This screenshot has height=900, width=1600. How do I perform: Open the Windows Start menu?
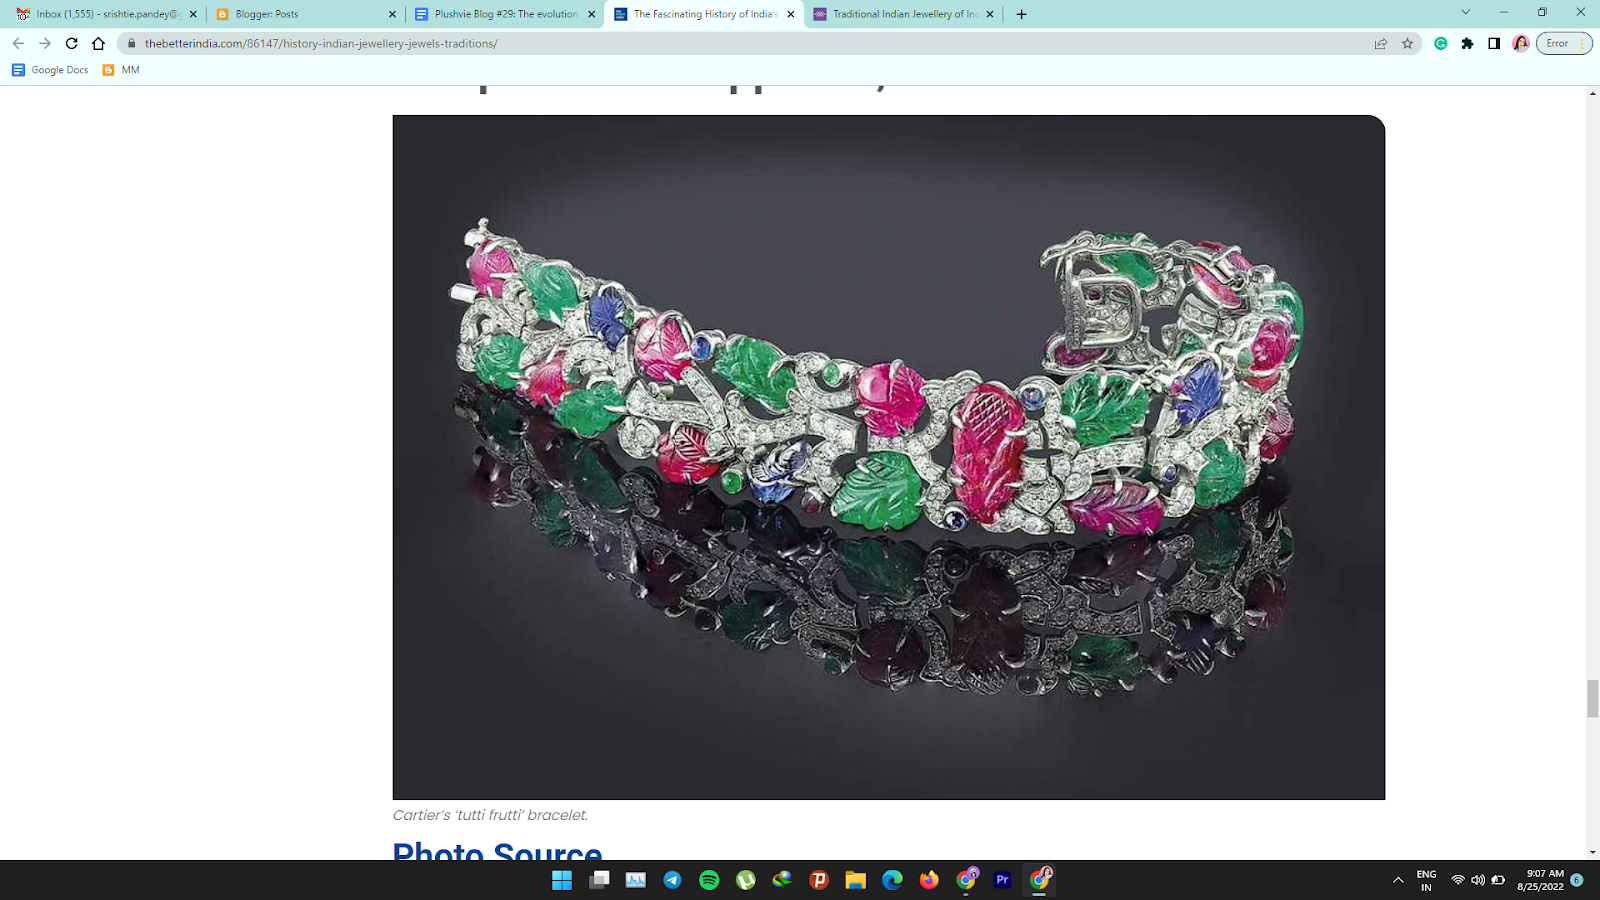tap(562, 880)
